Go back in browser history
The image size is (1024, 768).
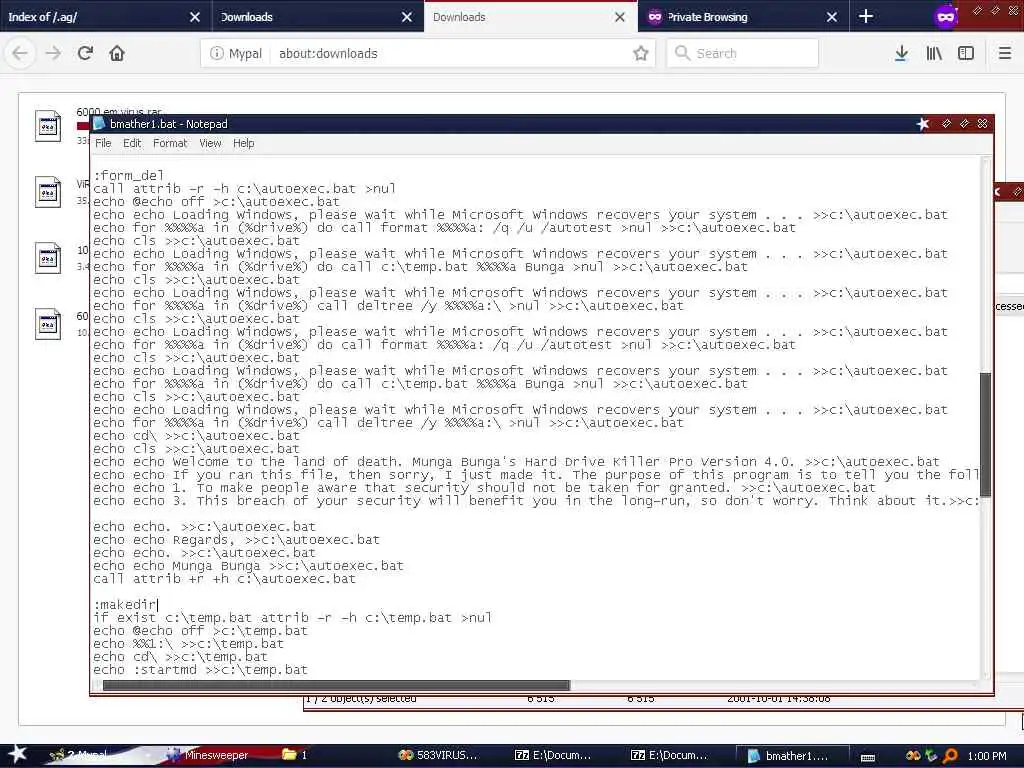pos(20,53)
